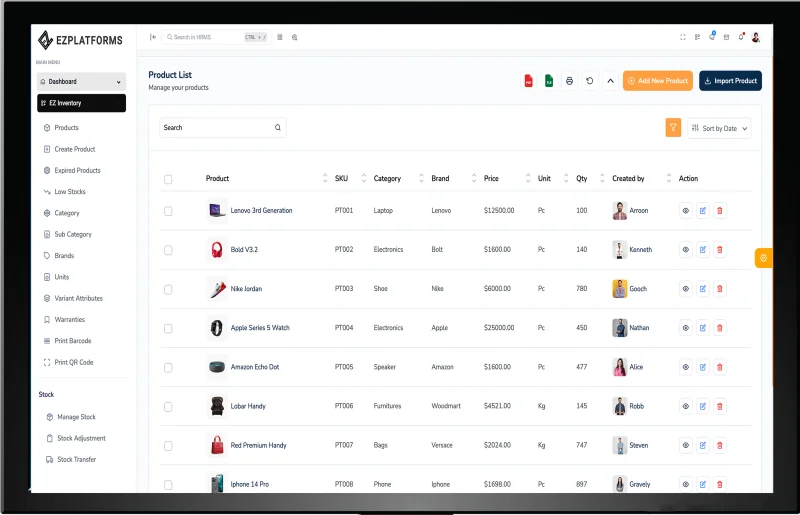Image resolution: width=800 pixels, height=515 pixels.
Task: View Lenovo 3rd Generation with eye icon
Action: click(686, 210)
